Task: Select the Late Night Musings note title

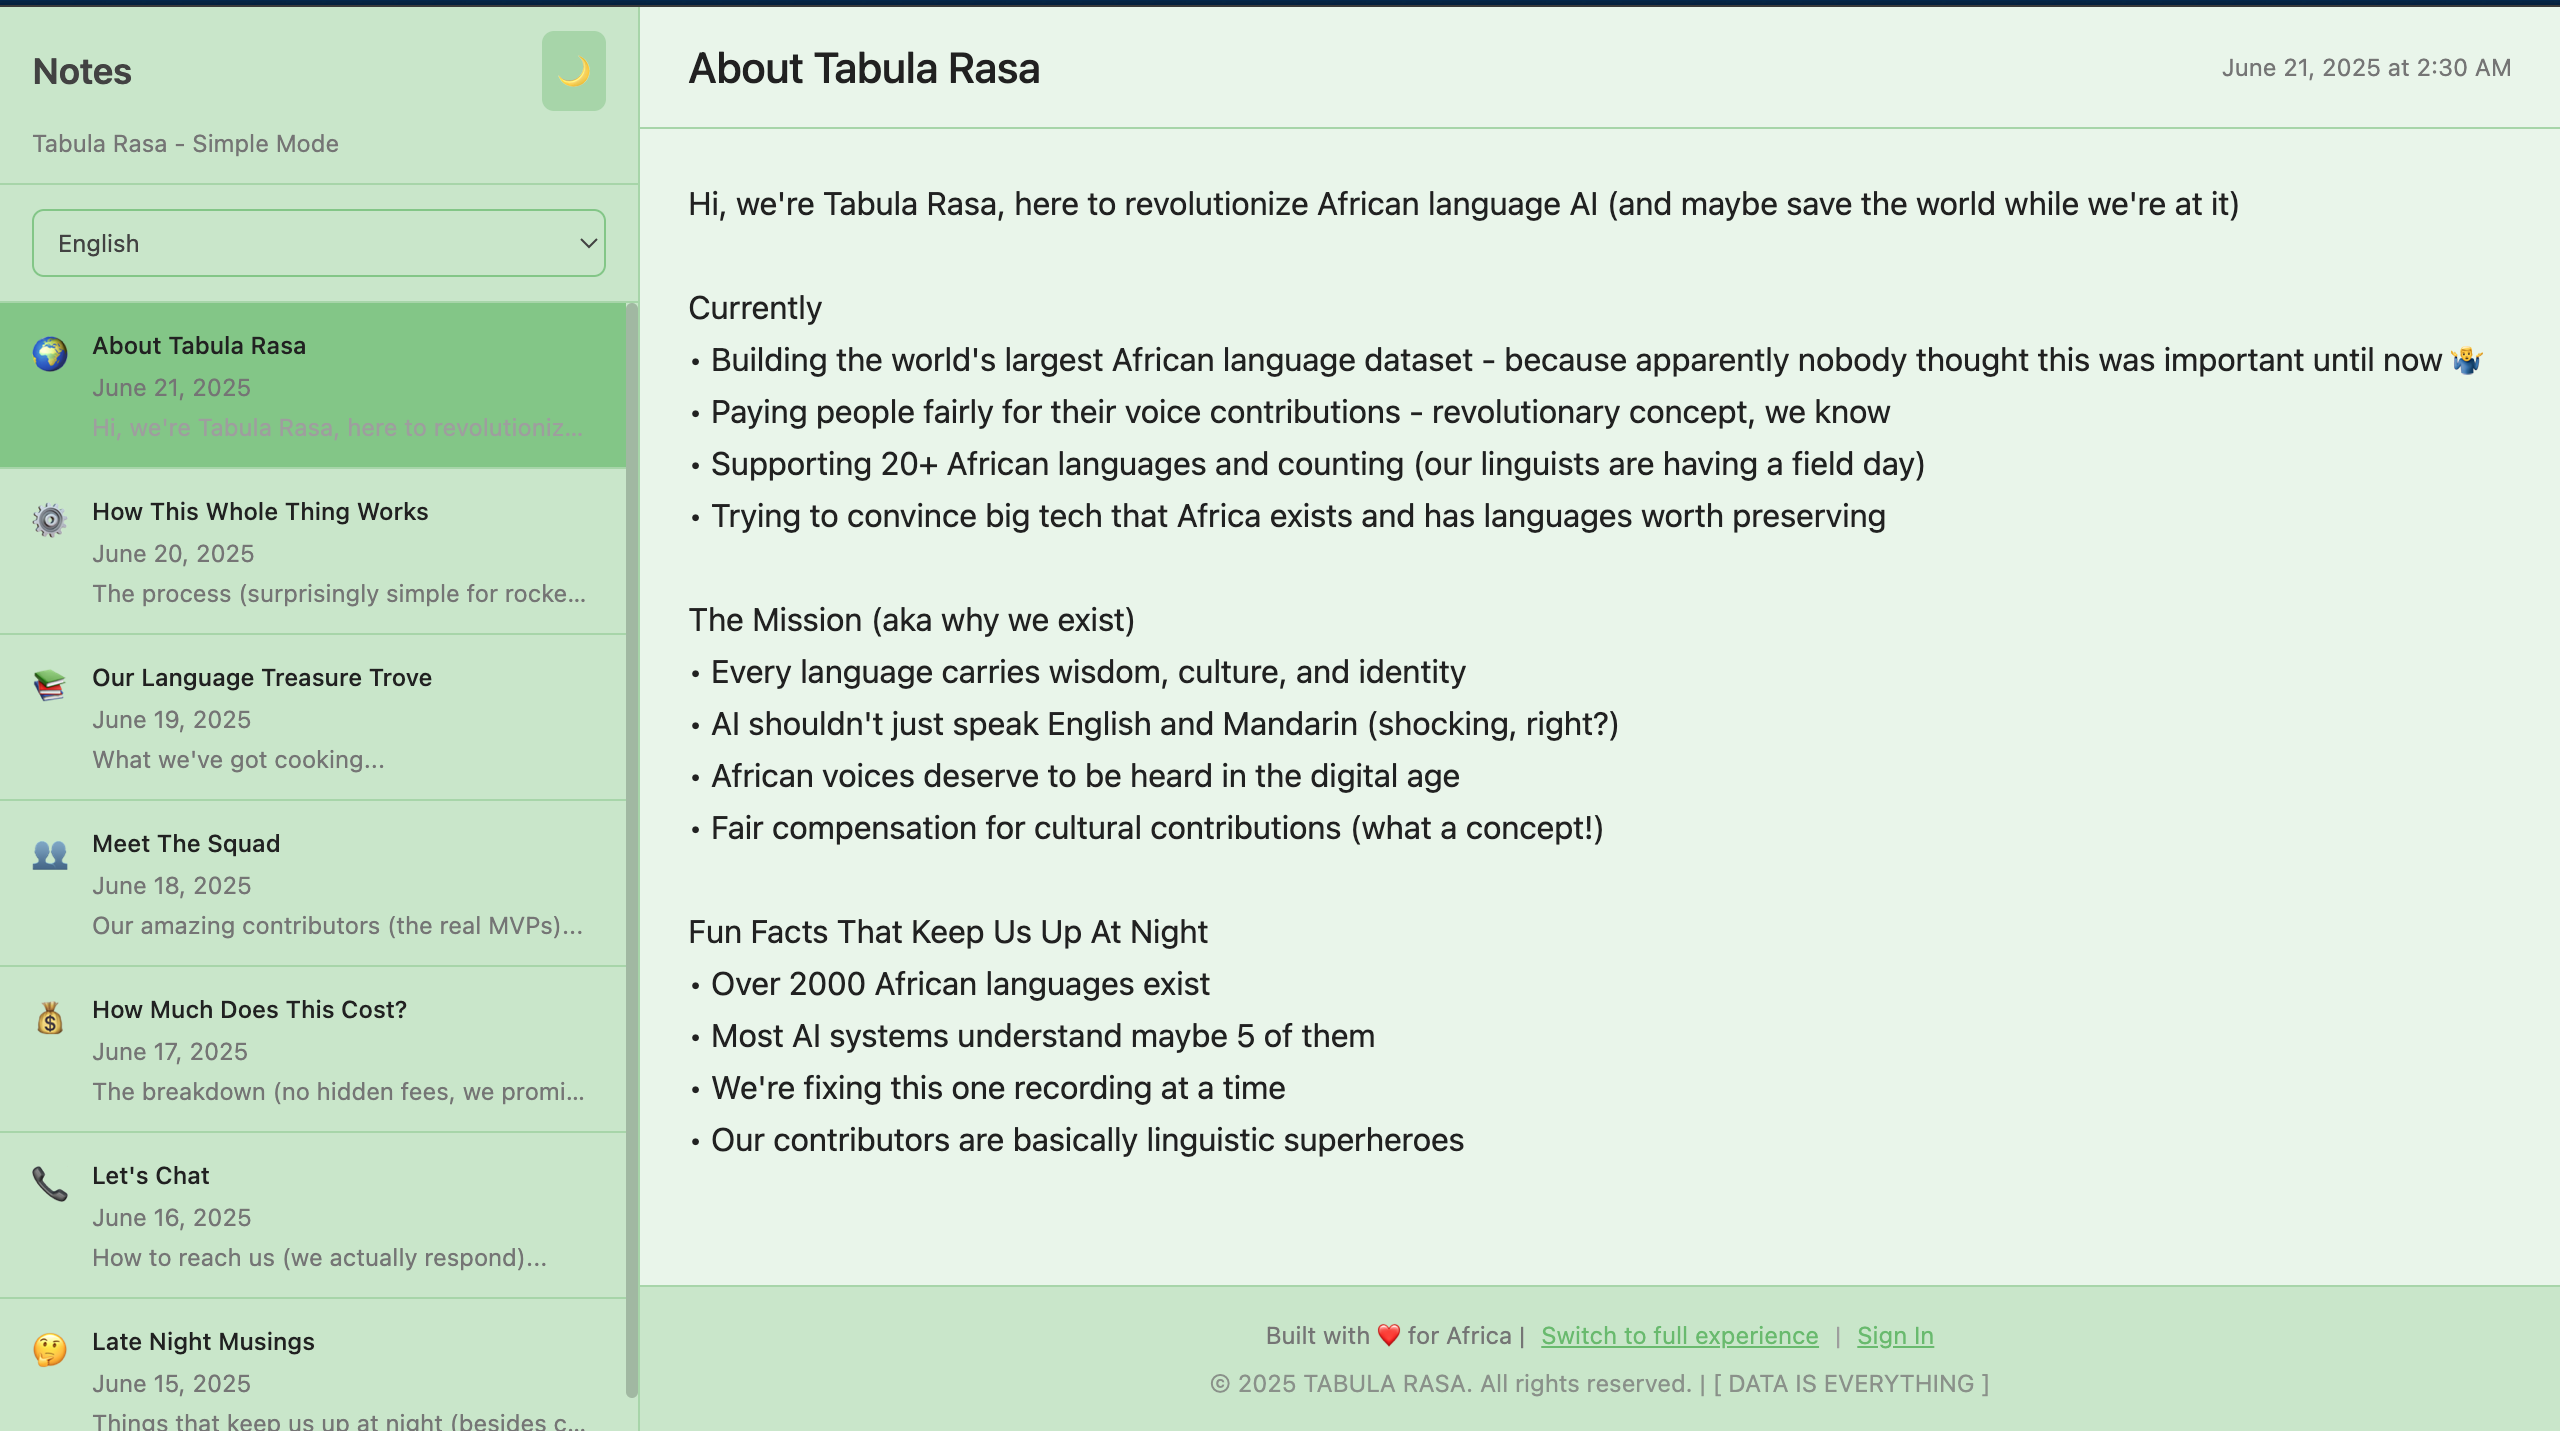Action: [x=203, y=1342]
